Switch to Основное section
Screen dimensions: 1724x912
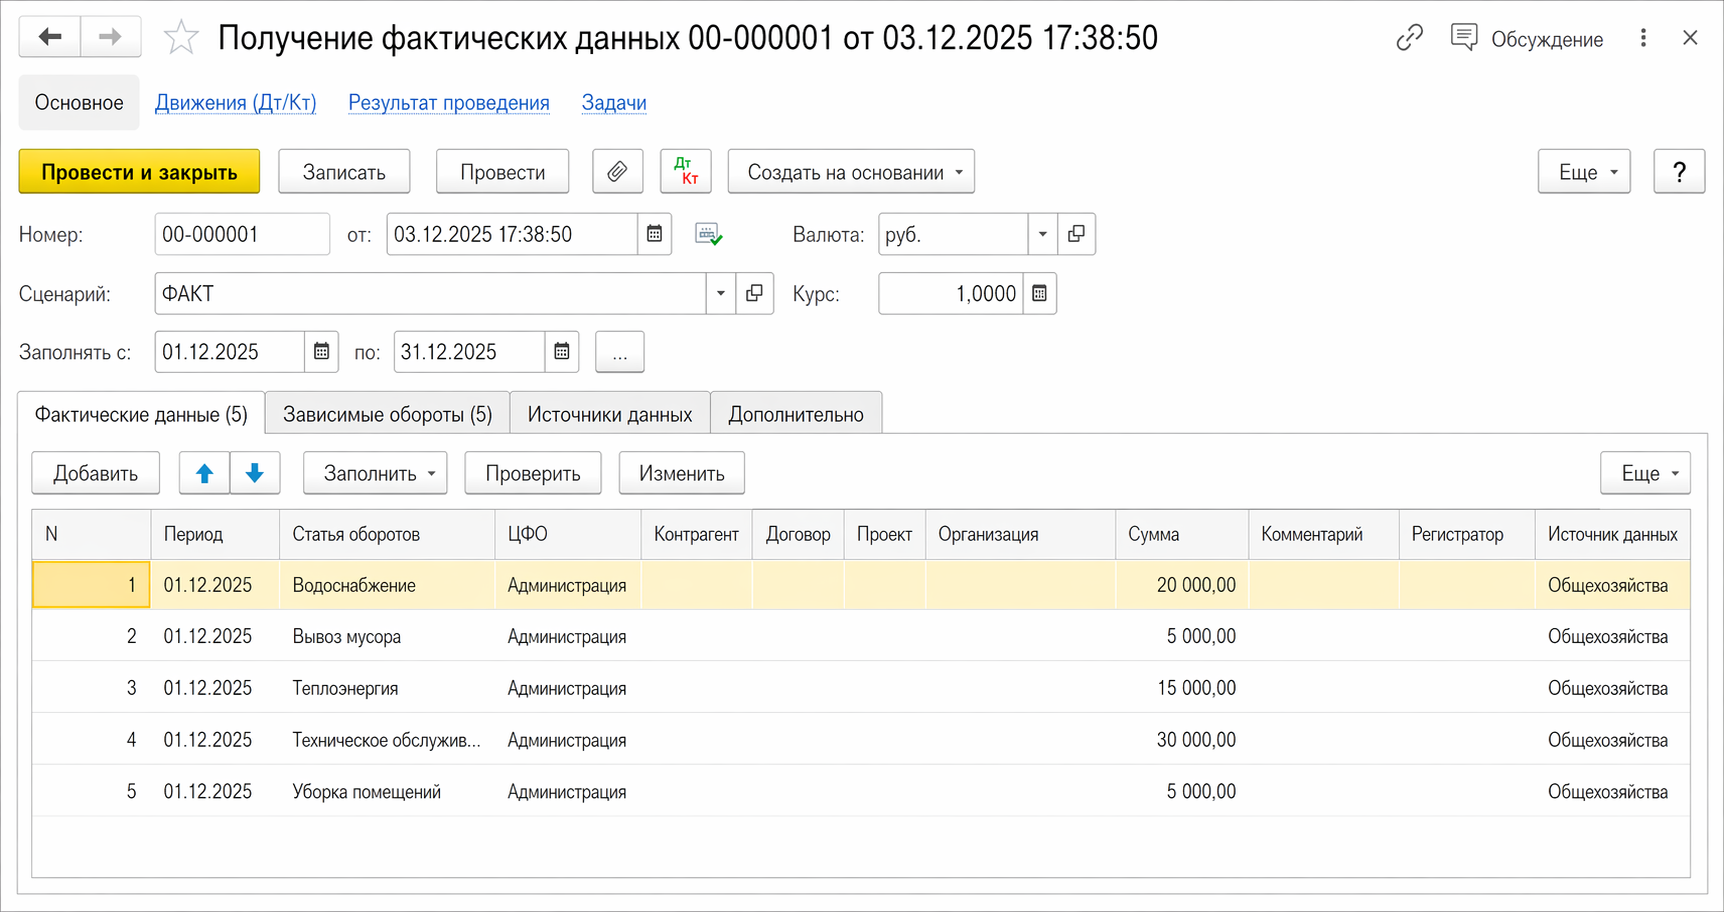coord(79,102)
